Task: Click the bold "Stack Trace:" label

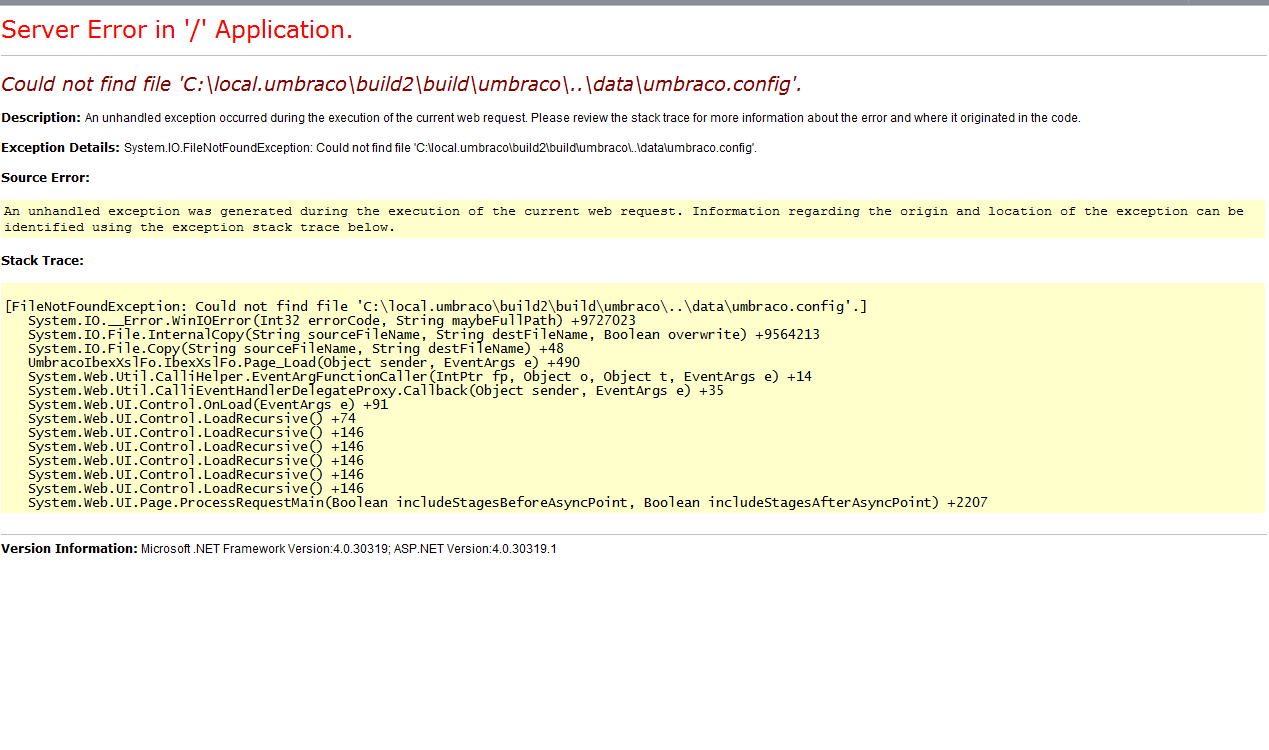Action: (x=43, y=261)
